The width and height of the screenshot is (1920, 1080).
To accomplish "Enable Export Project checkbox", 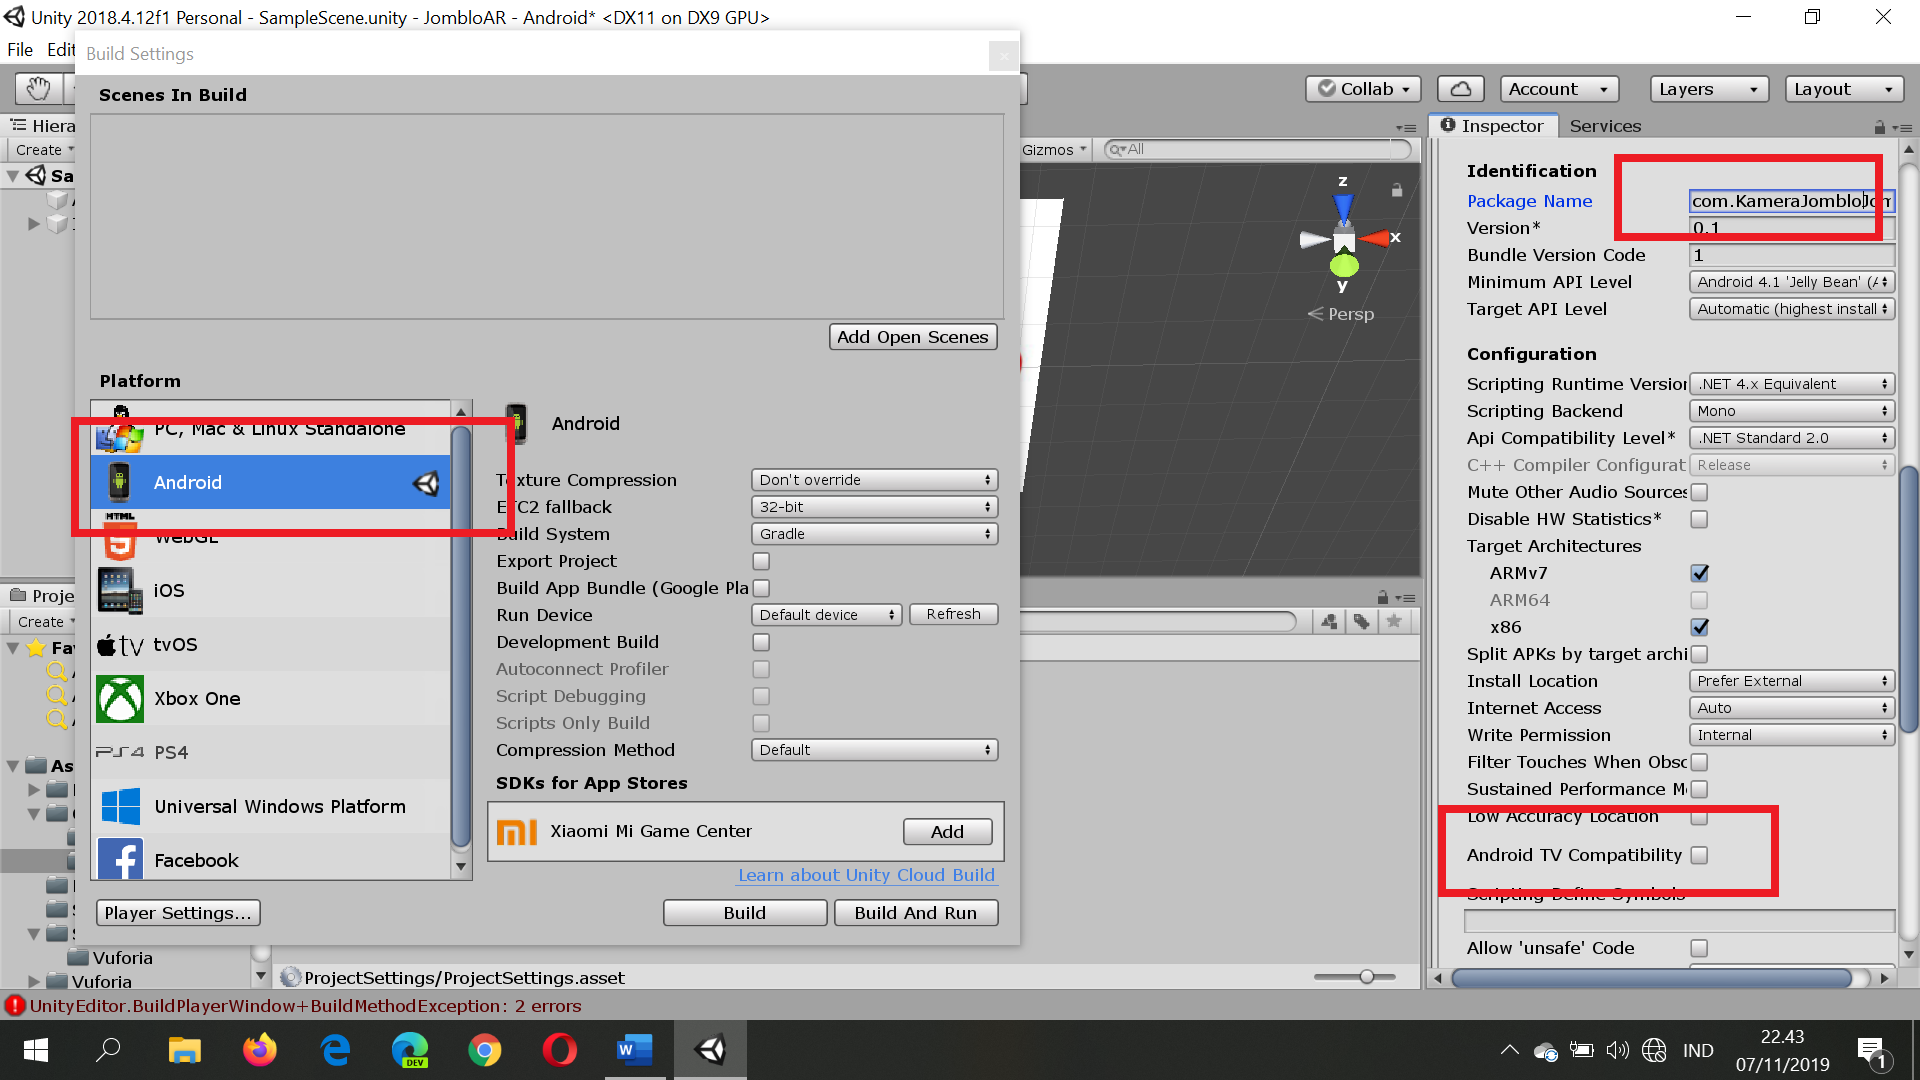I will coord(761,561).
